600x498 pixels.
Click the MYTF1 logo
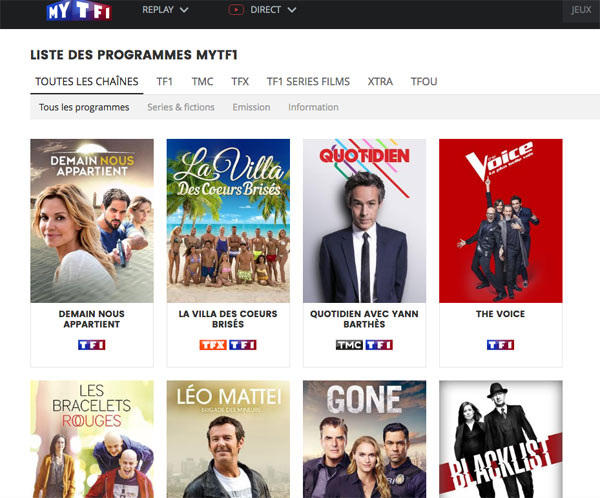78,11
